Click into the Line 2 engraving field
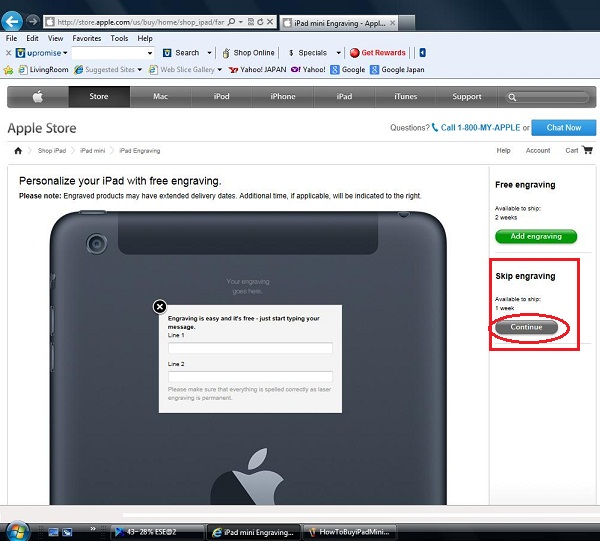The height and width of the screenshot is (541, 600). (250, 377)
